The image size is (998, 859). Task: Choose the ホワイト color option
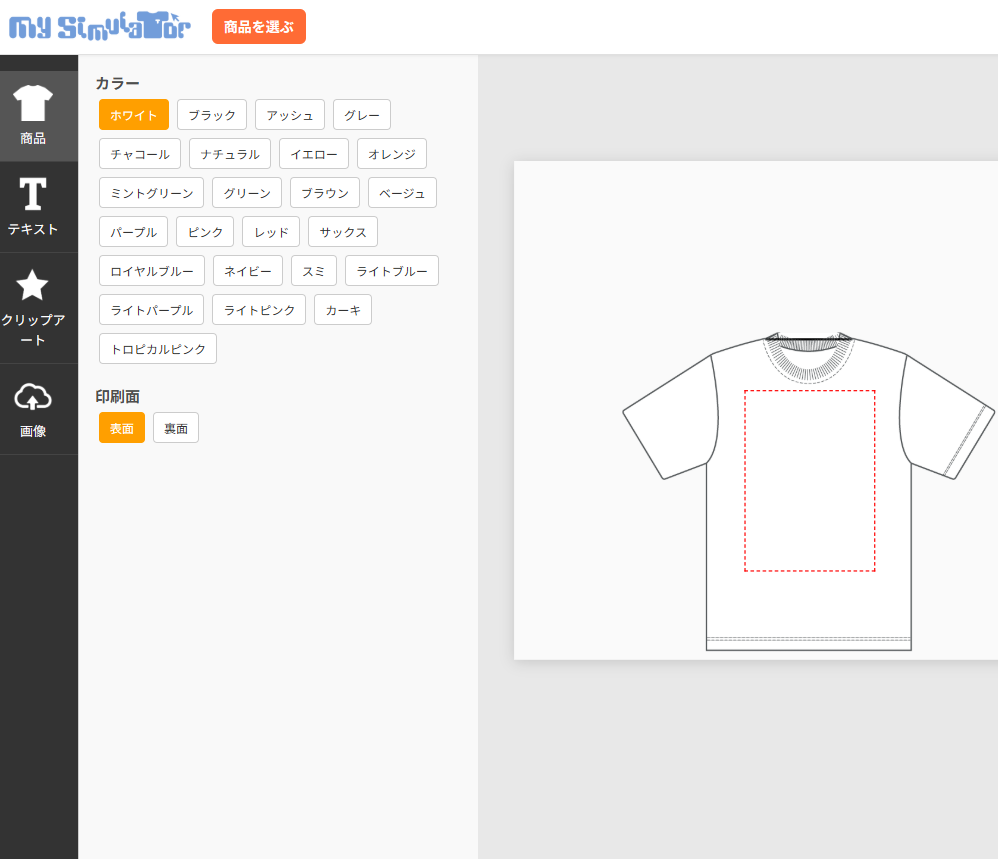click(x=134, y=115)
